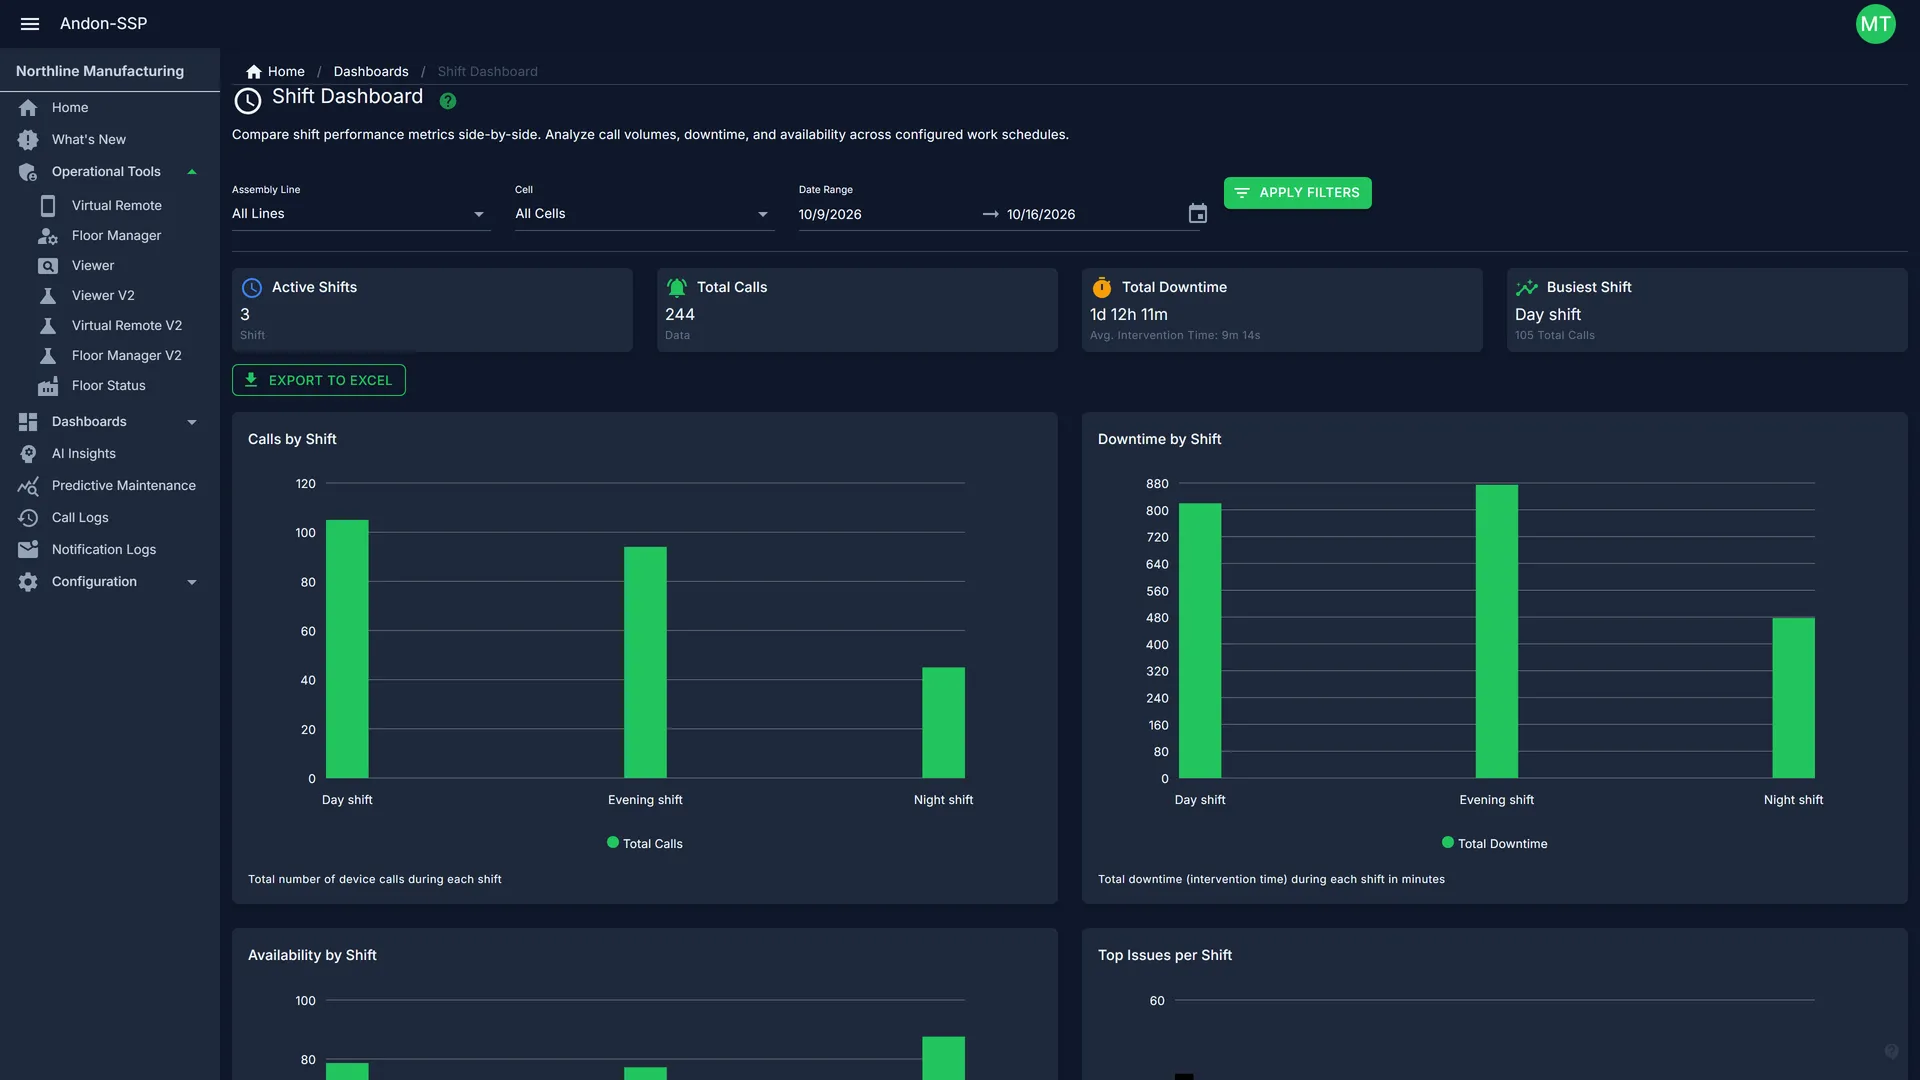The image size is (1920, 1080).
Task: Toggle Total Calls legend marker
Action: point(613,843)
